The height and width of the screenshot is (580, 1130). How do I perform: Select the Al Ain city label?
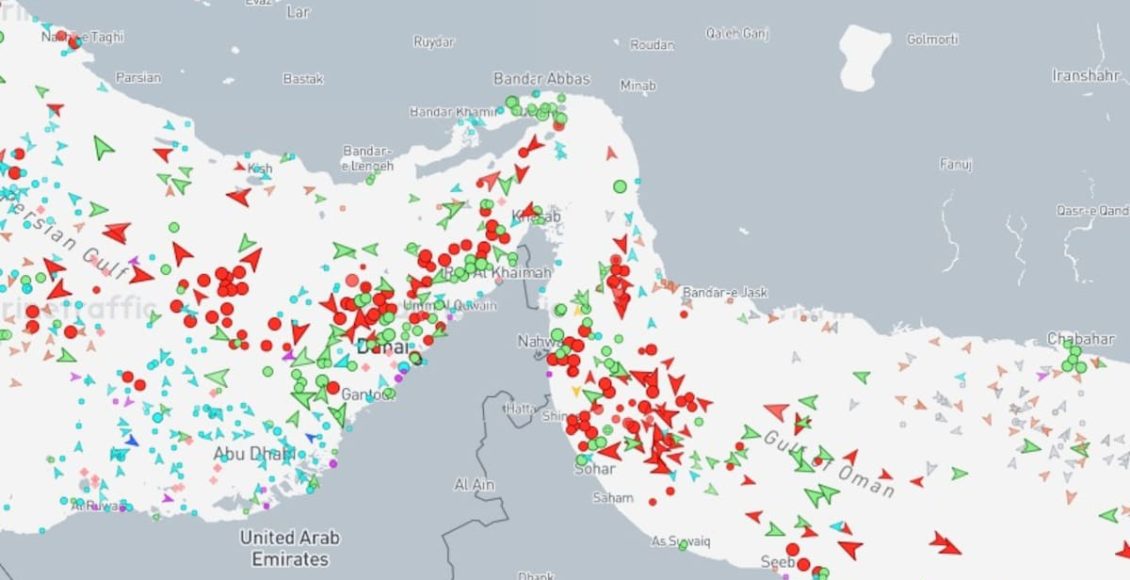pos(475,485)
